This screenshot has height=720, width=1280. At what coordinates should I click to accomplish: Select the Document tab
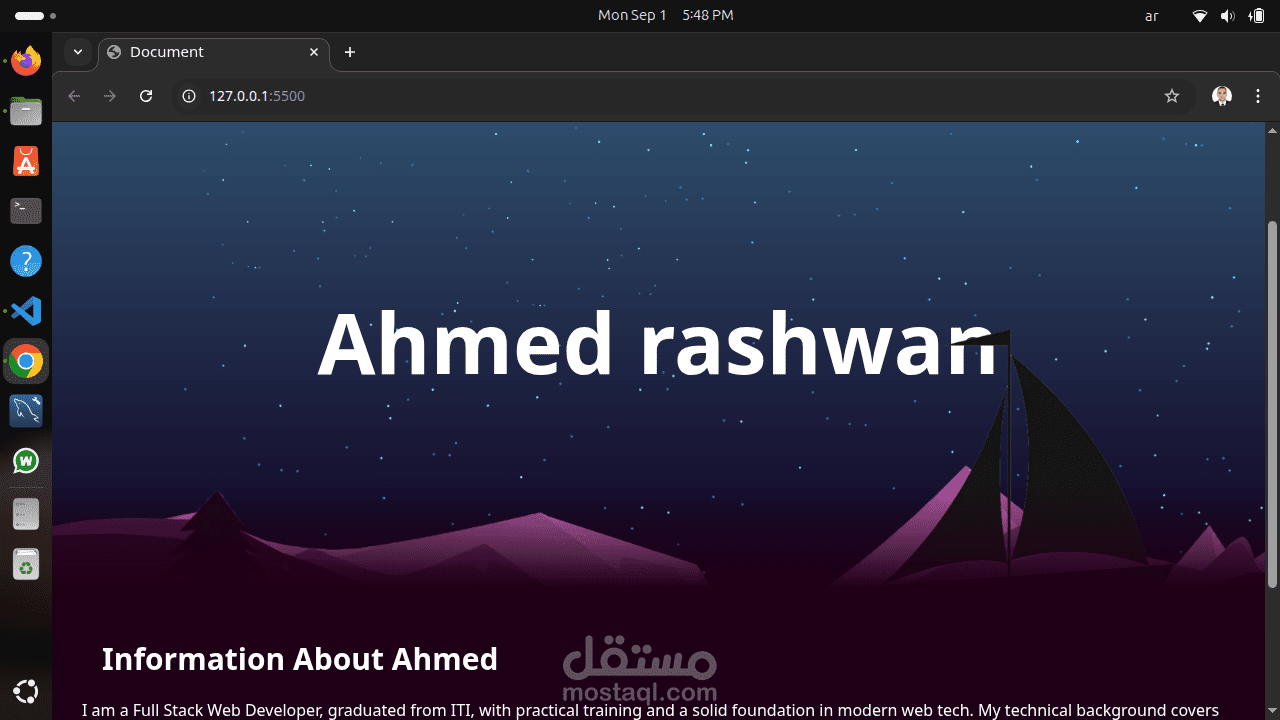[214, 52]
